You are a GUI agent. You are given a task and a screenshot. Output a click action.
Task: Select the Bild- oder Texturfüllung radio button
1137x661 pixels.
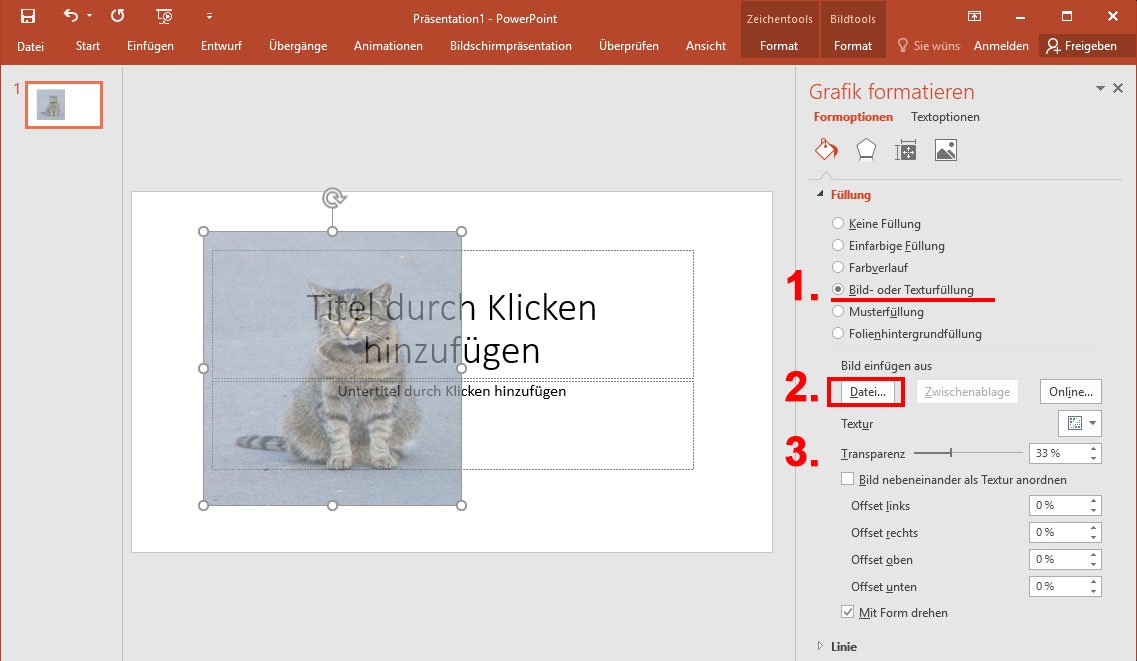point(837,289)
